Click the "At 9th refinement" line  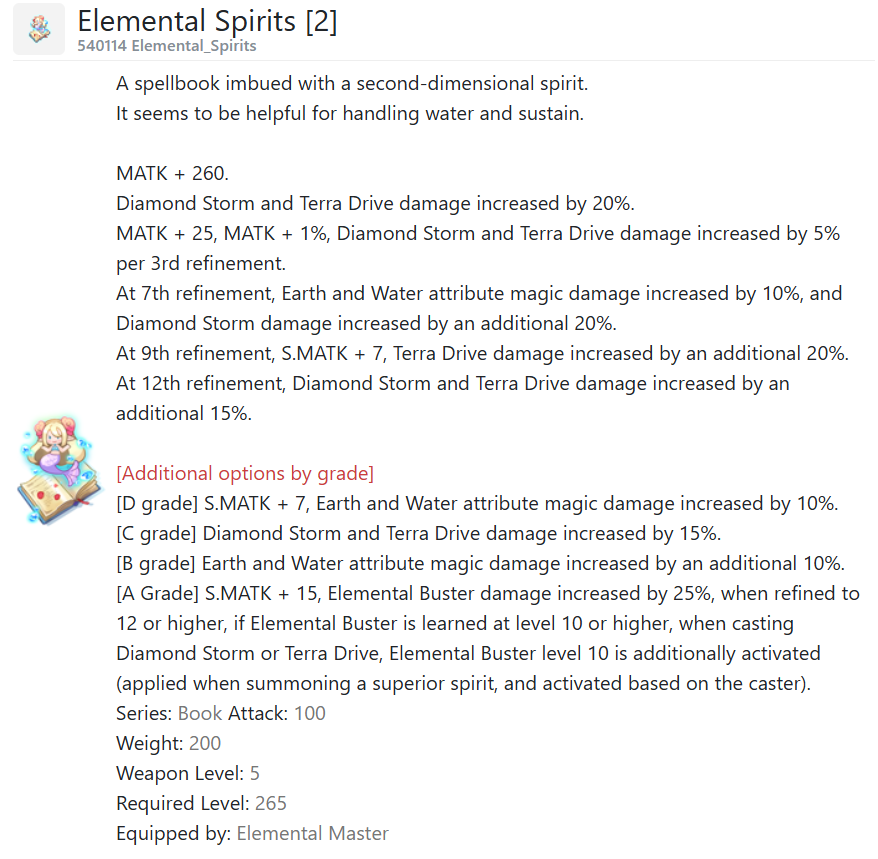click(x=482, y=353)
